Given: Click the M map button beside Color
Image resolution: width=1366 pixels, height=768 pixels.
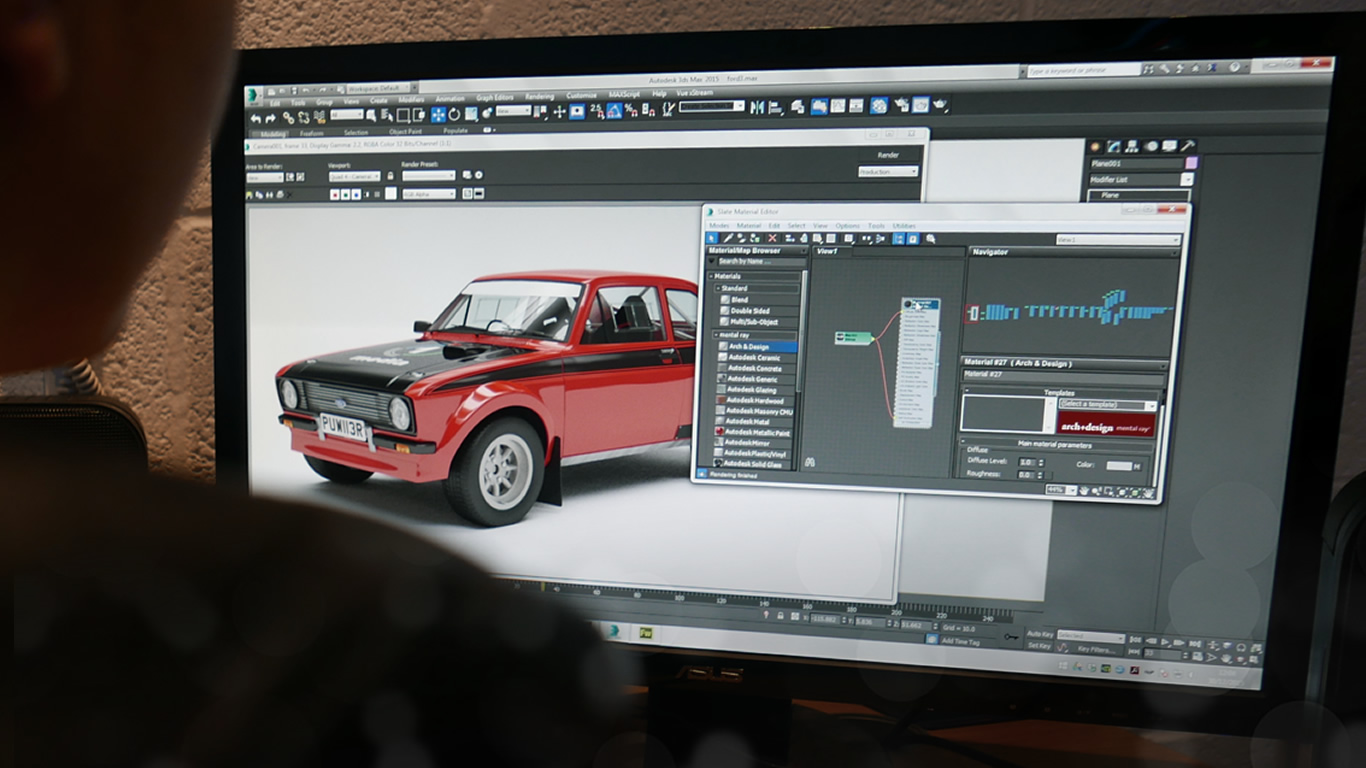Looking at the screenshot, I should pos(1137,467).
